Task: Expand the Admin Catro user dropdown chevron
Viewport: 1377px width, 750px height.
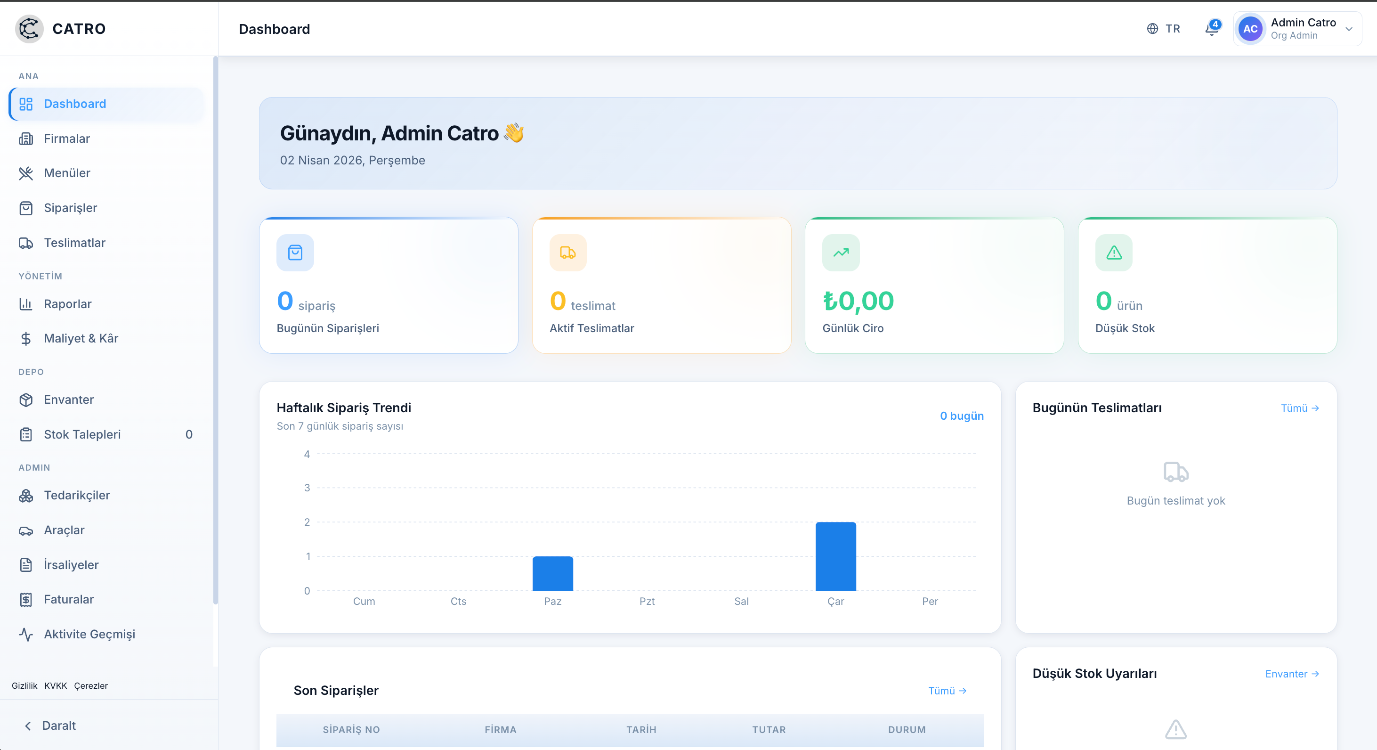Action: point(1348,30)
